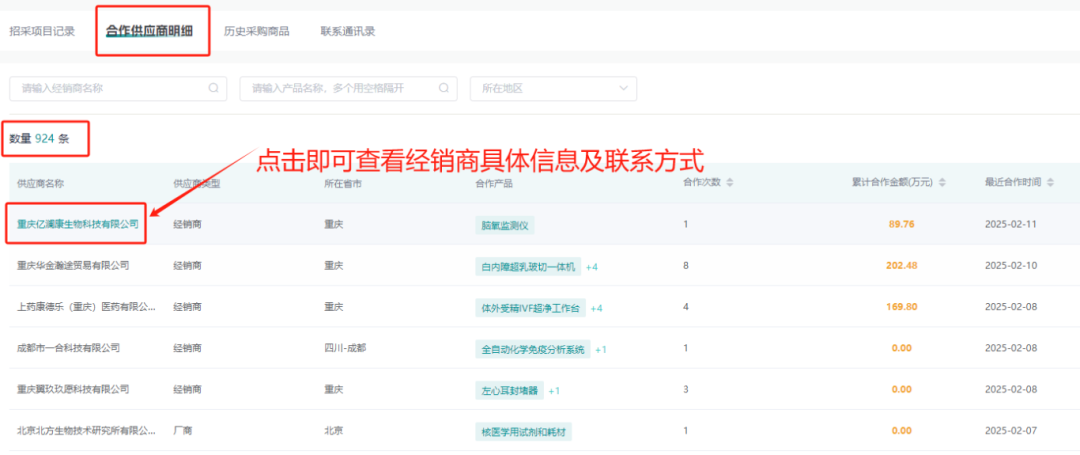
Task: Click the 全自动化学免疫分析系统 tag
Action: 532,349
